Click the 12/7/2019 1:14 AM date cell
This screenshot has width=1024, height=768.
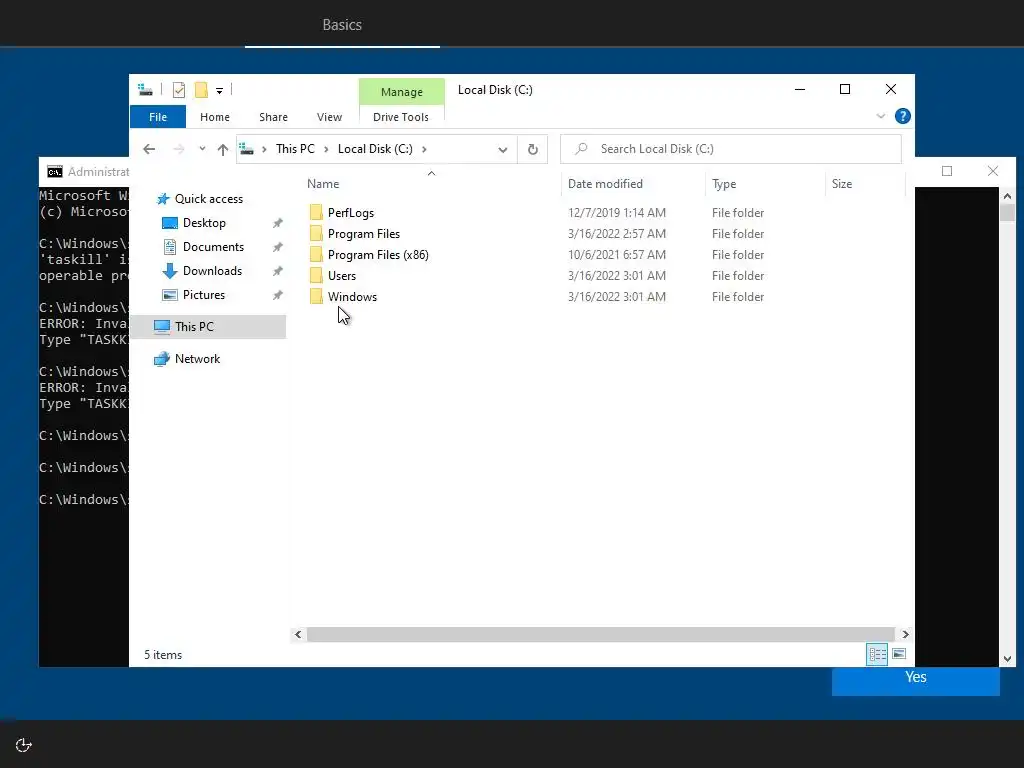616,213
